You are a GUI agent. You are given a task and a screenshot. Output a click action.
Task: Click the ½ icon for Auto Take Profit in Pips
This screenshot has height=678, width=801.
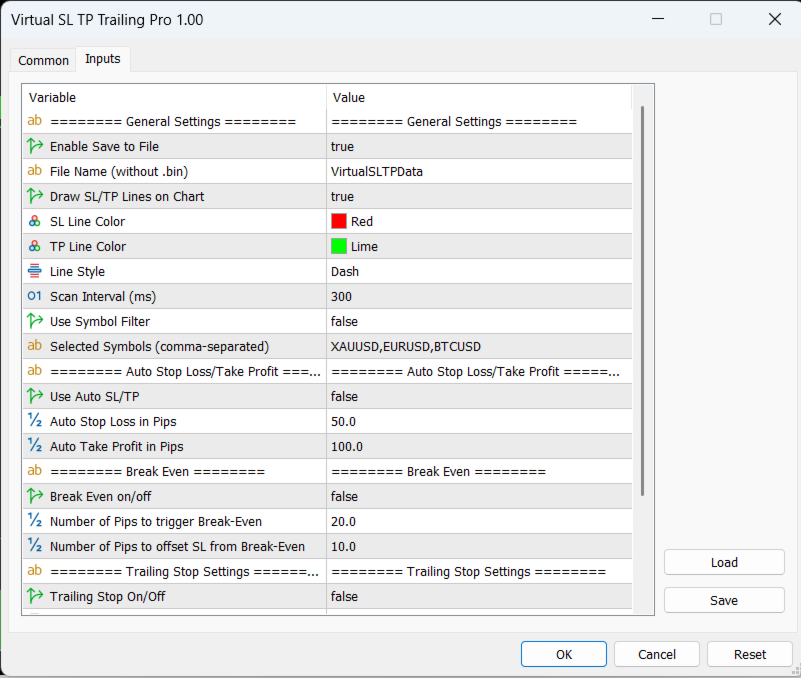point(35,446)
